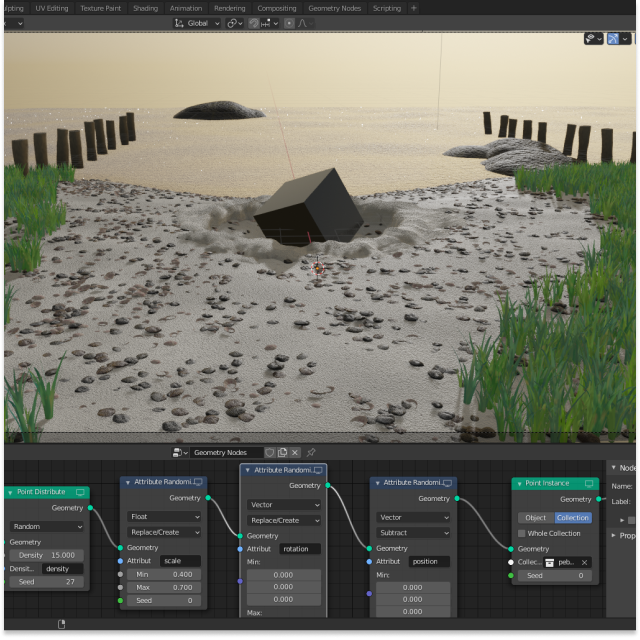Unlink the Geometry Nodes datablock
The image size is (640, 640).
click(295, 453)
